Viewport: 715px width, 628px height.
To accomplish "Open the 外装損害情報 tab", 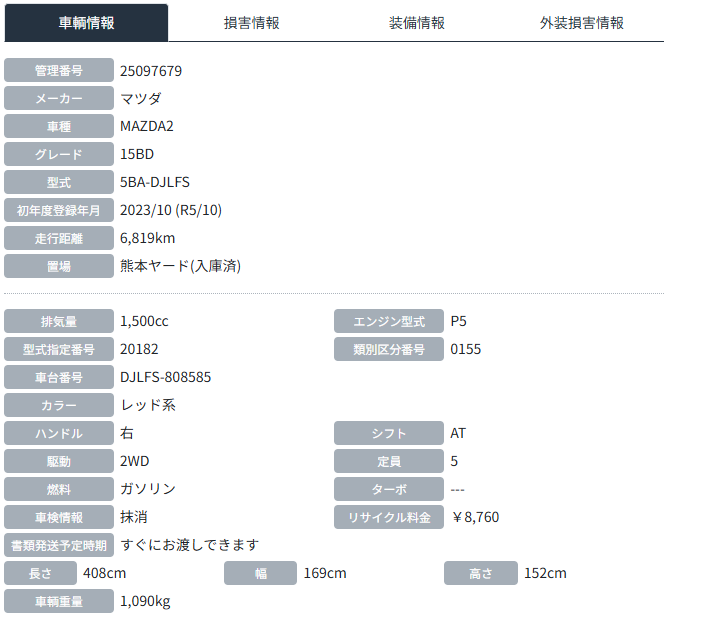I will click(x=581, y=22).
